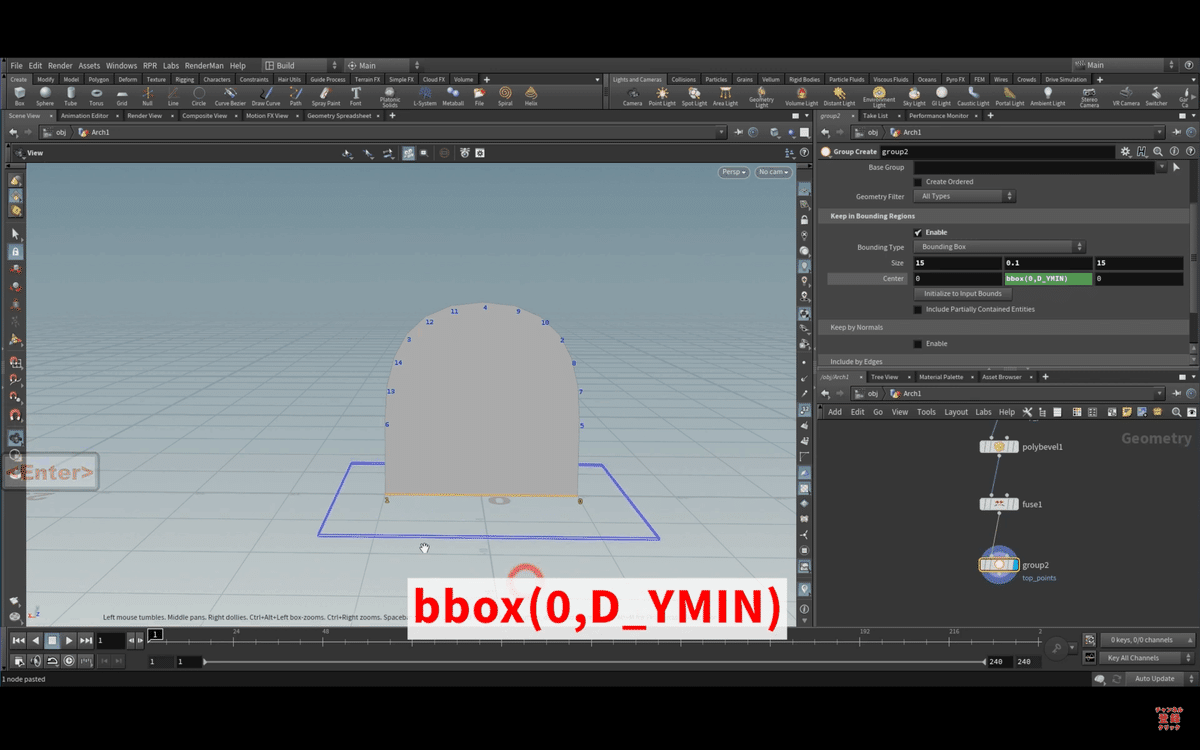Click the play forward button
This screenshot has width=1200, height=750.
(69, 640)
